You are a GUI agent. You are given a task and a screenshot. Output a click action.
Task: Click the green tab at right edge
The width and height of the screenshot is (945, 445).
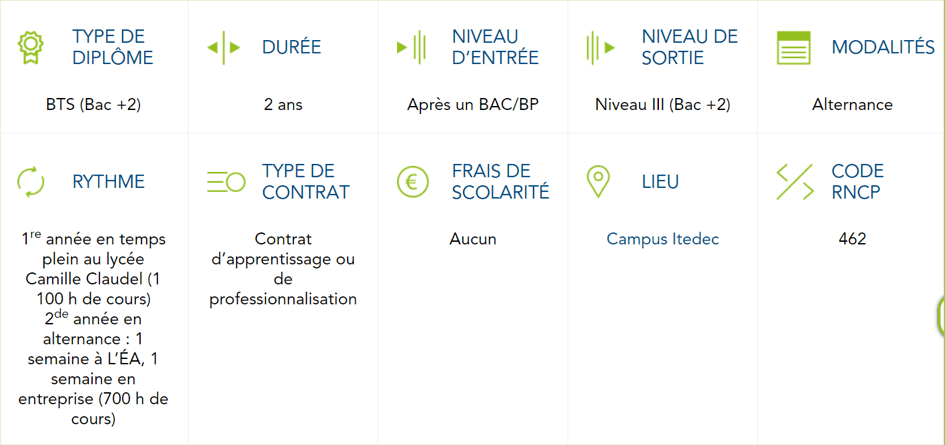[x=941, y=315]
